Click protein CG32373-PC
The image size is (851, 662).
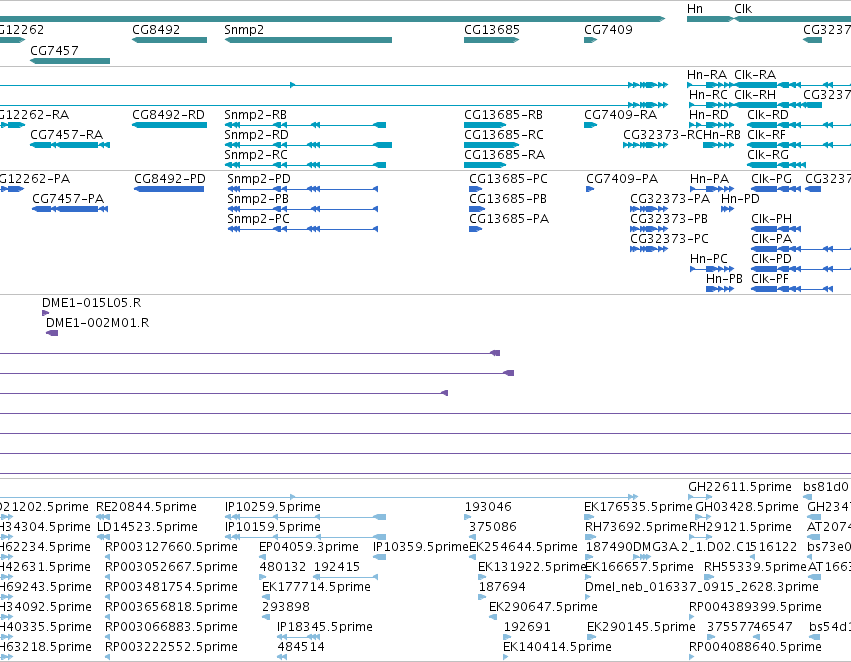pos(669,239)
